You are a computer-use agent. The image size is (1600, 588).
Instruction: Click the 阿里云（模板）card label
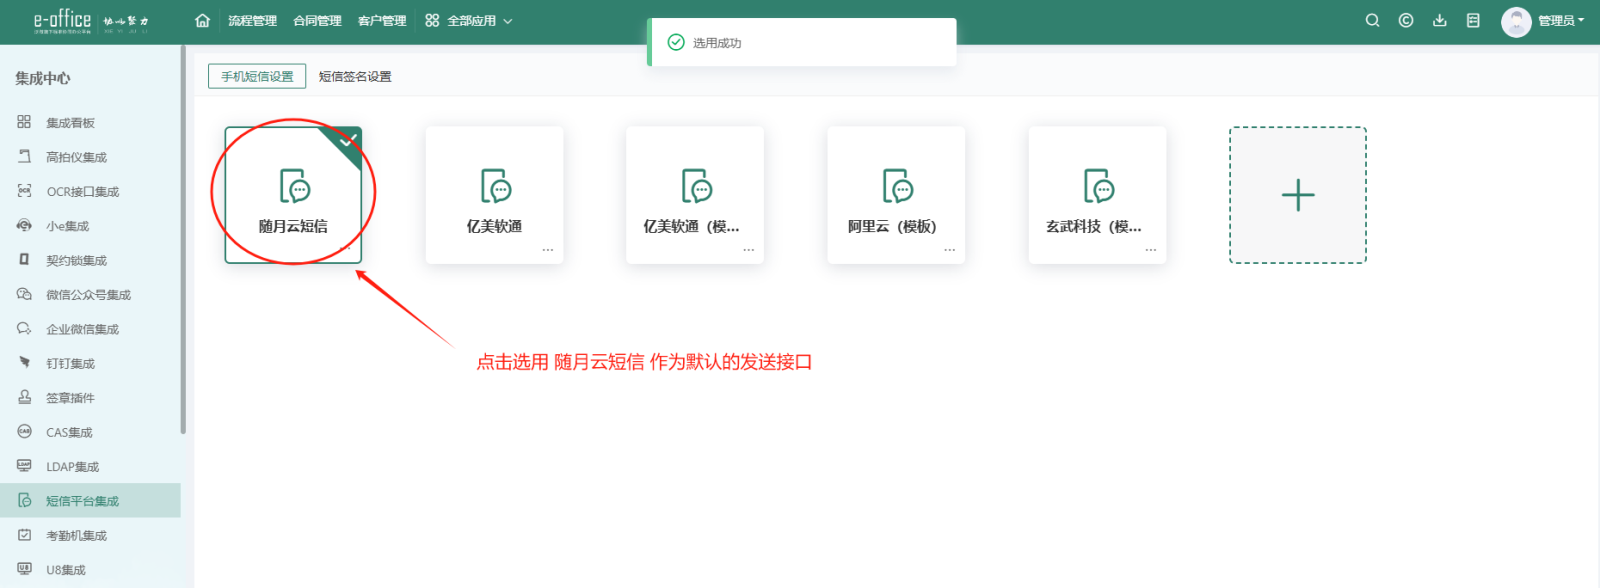point(892,226)
